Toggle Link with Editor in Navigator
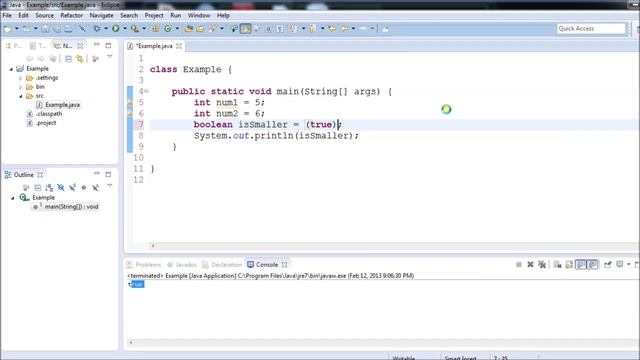This screenshot has width=640, height=360. coord(80,59)
